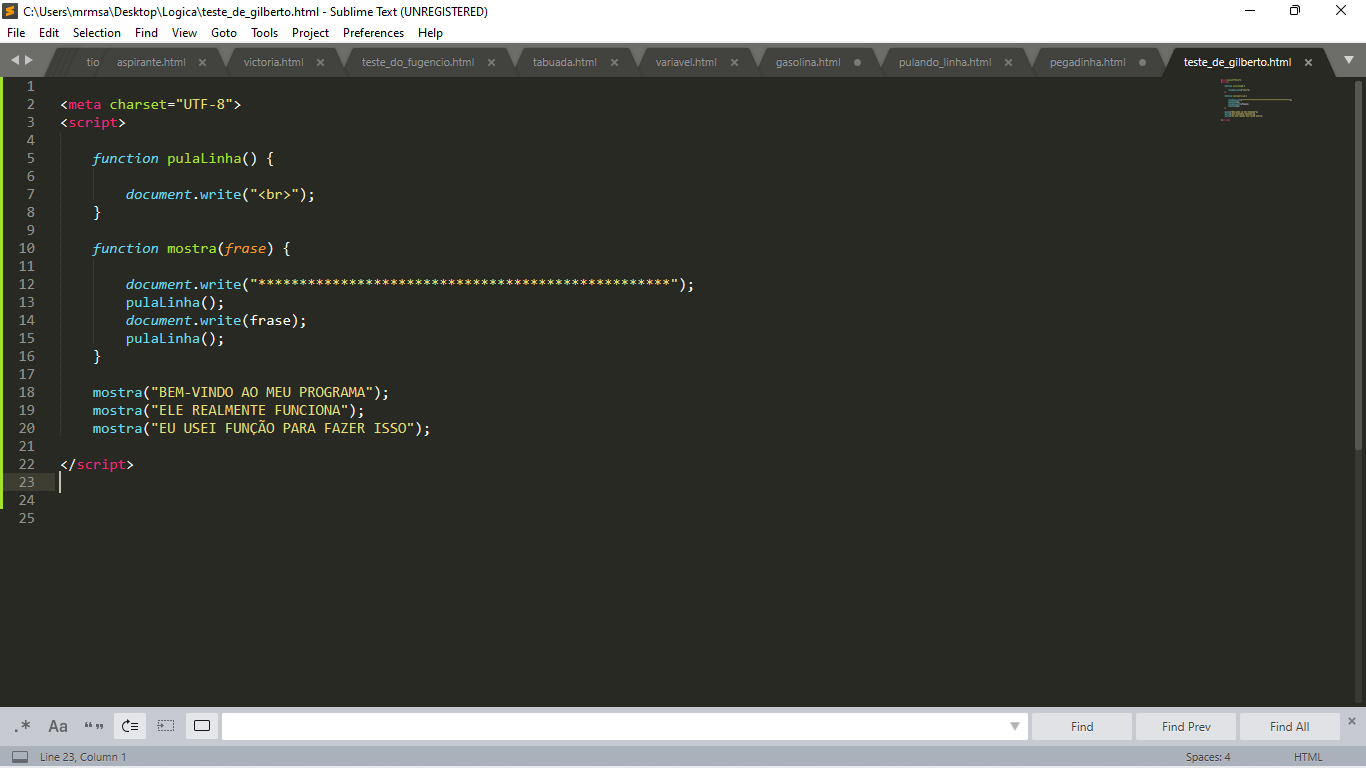Switch to the variavel.html tab
The height and width of the screenshot is (768, 1366).
(x=686, y=62)
